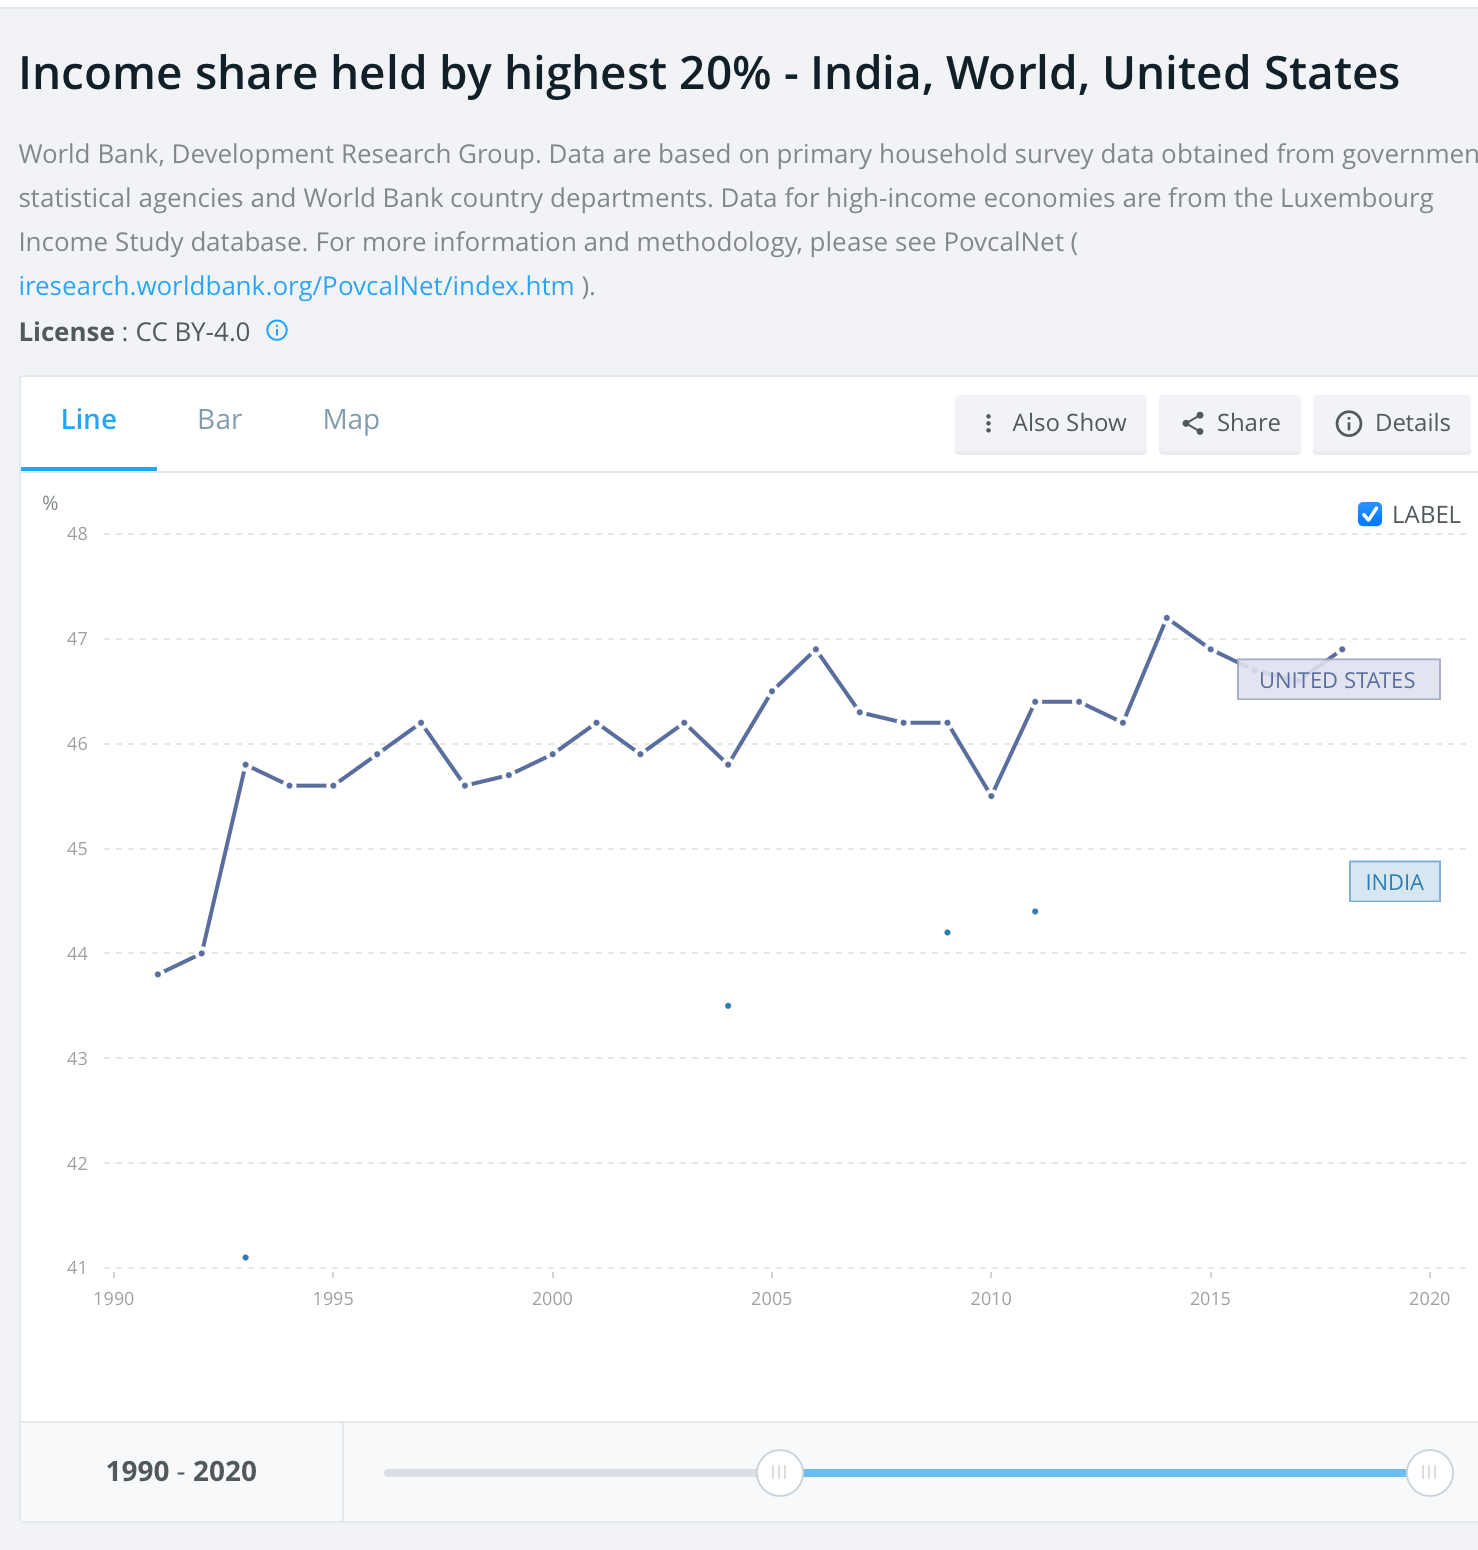Switch to the Bar chart view
Screen dimensions: 1478x1550
(219, 420)
